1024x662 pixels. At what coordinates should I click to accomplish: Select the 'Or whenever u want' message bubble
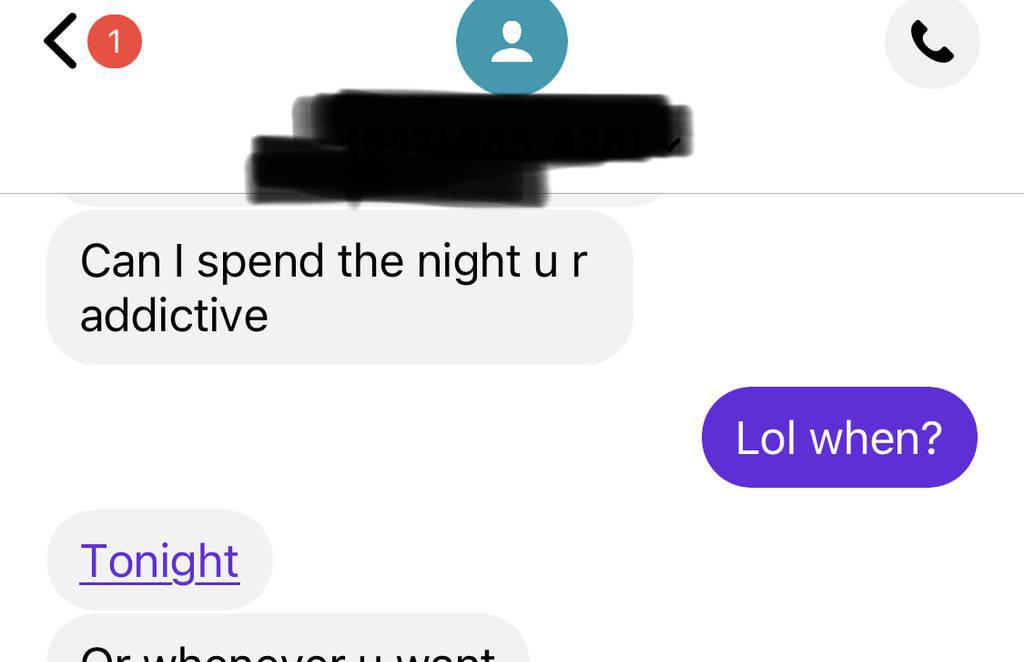pos(288,638)
